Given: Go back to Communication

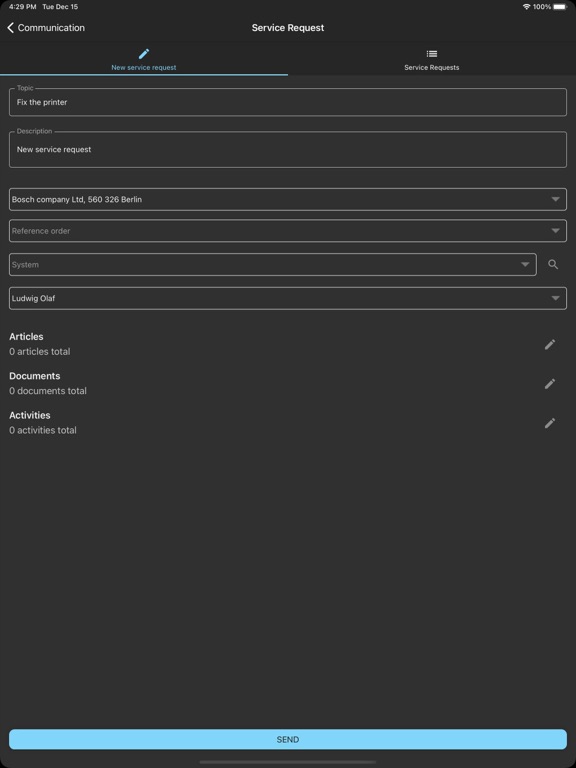Looking at the screenshot, I should click(46, 28).
